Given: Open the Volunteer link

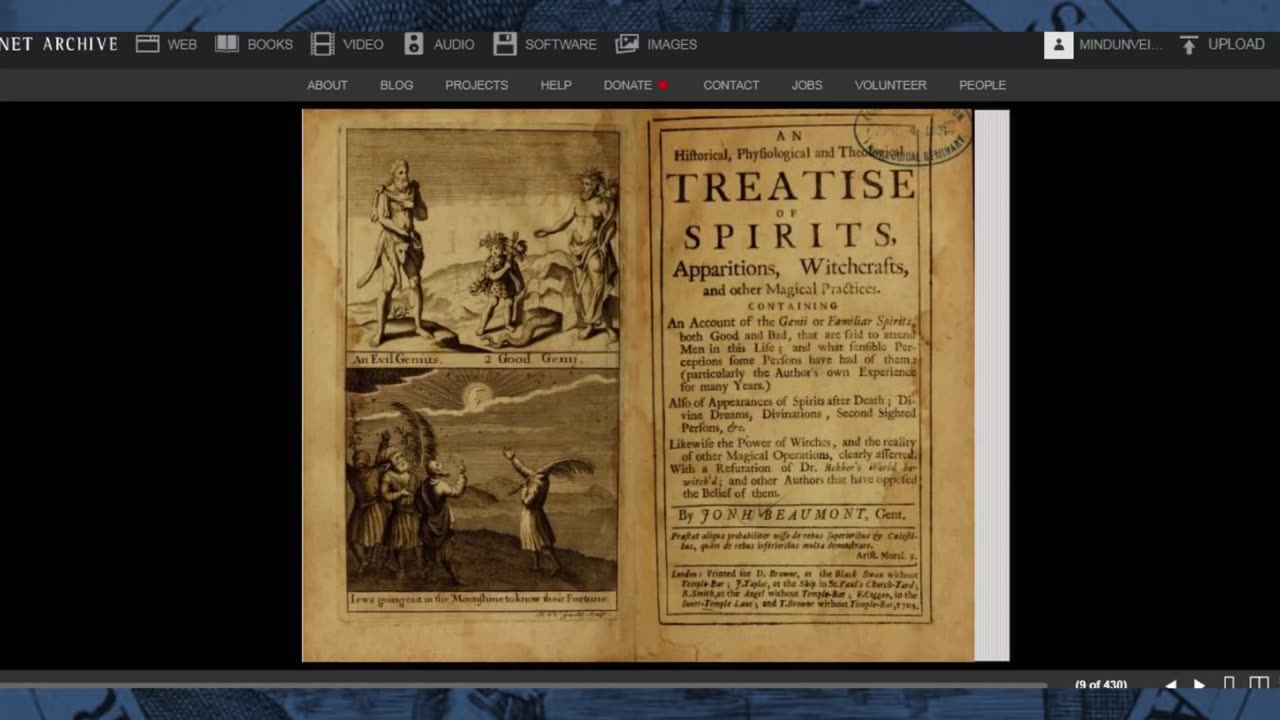Looking at the screenshot, I should [890, 85].
